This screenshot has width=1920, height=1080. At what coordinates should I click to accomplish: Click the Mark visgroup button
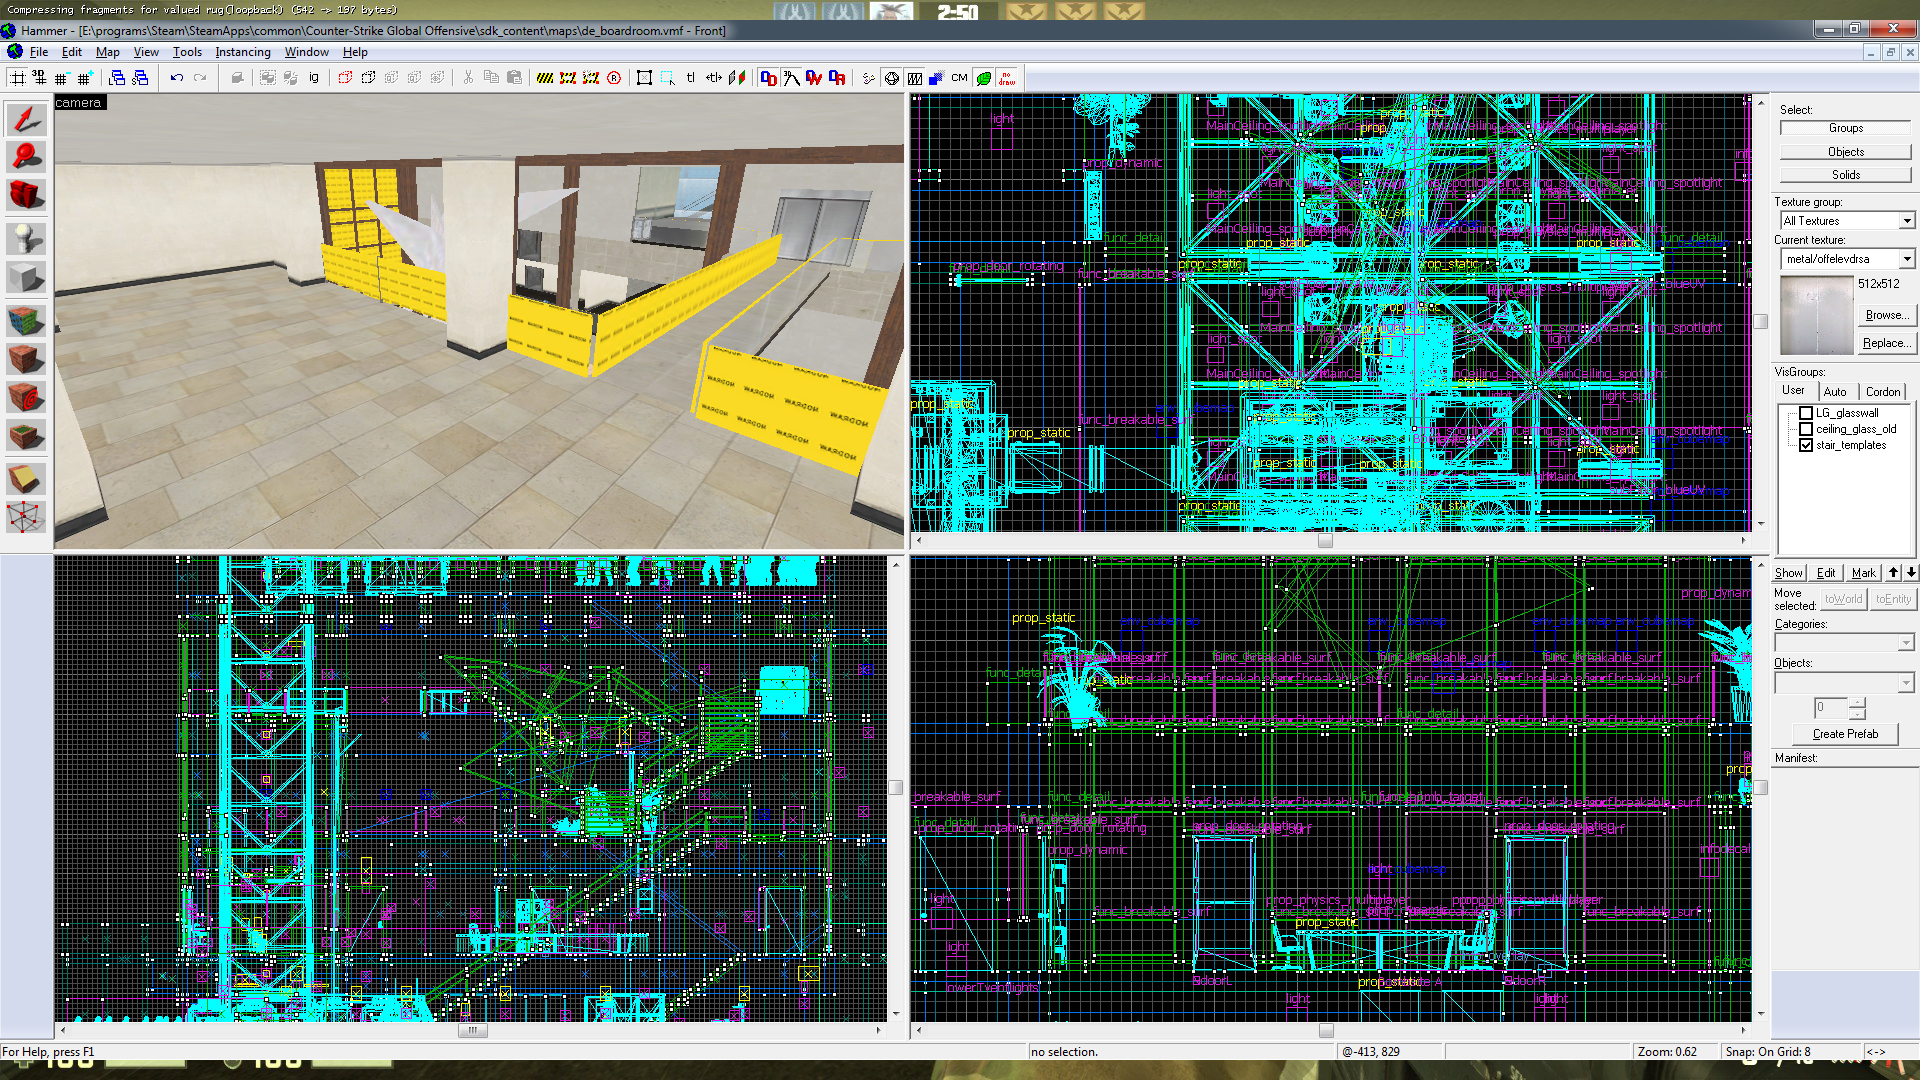1863,573
